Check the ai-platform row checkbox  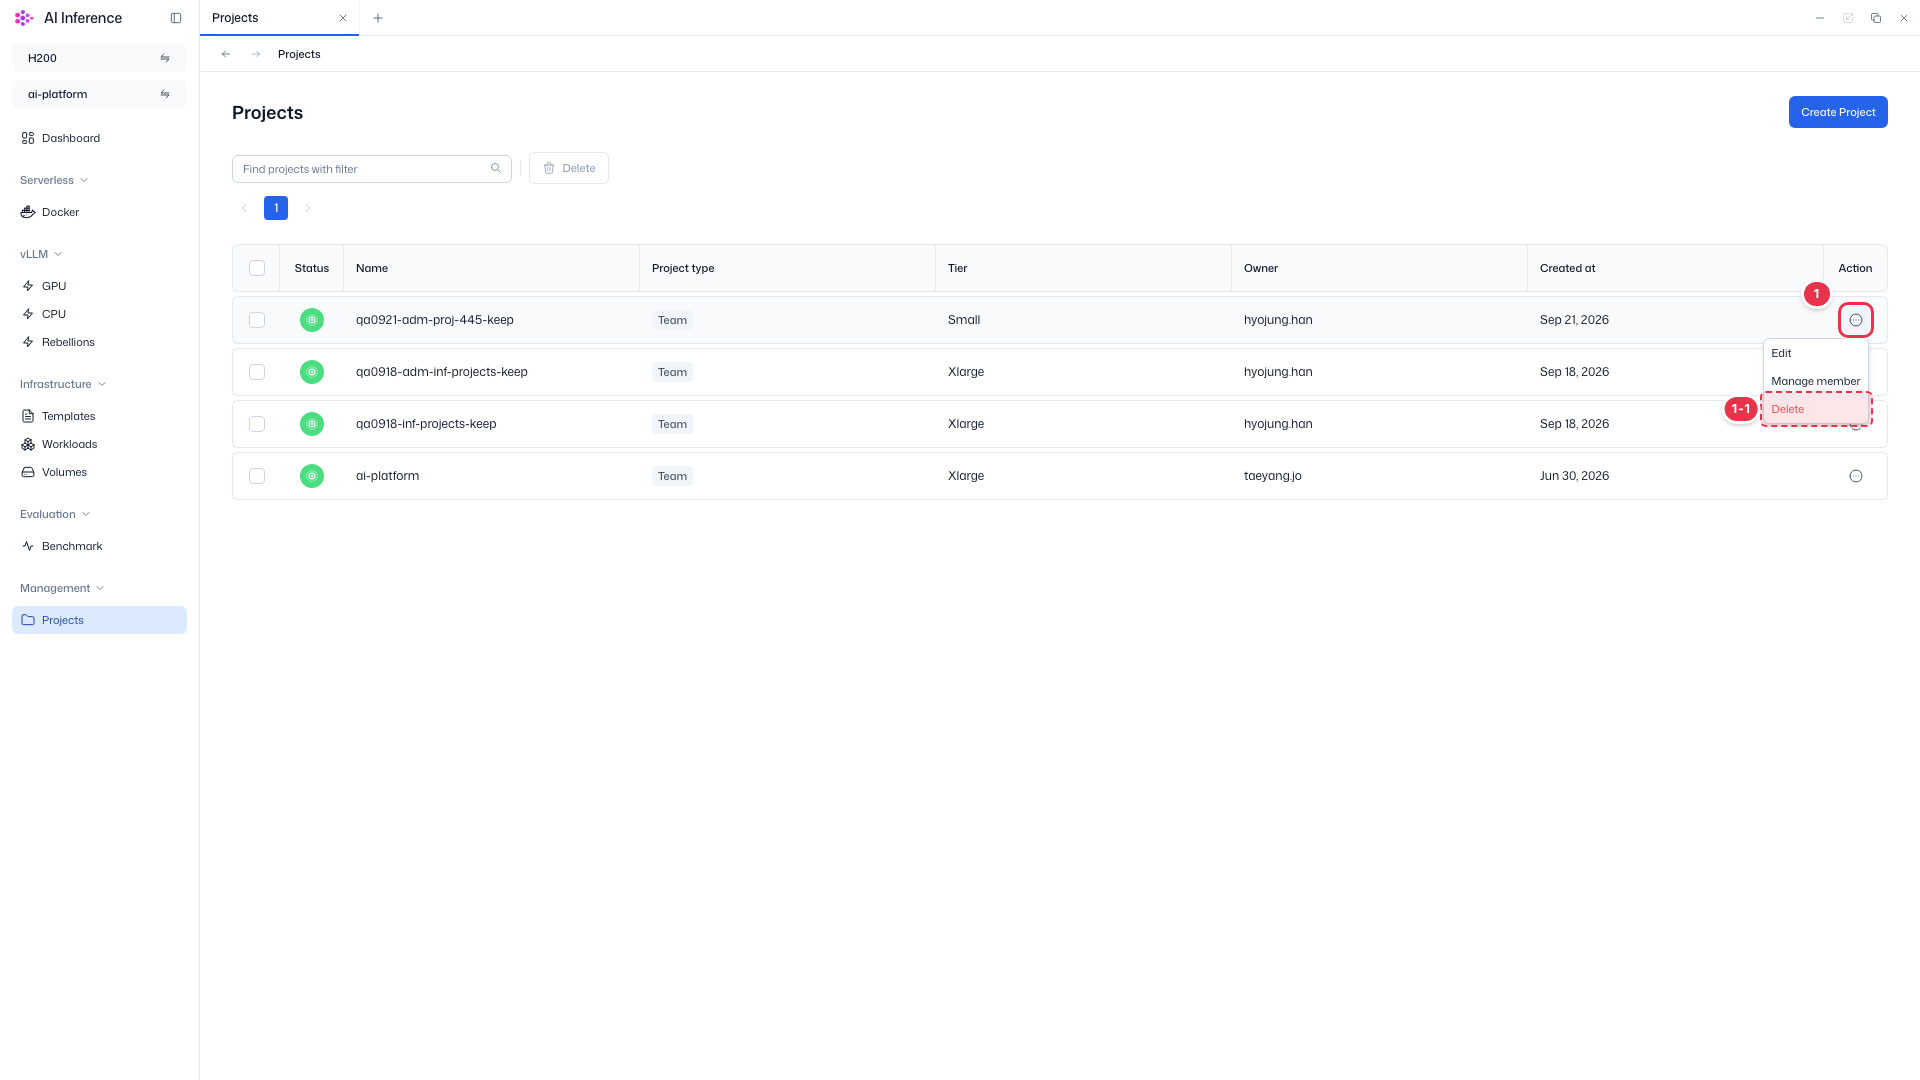click(257, 476)
